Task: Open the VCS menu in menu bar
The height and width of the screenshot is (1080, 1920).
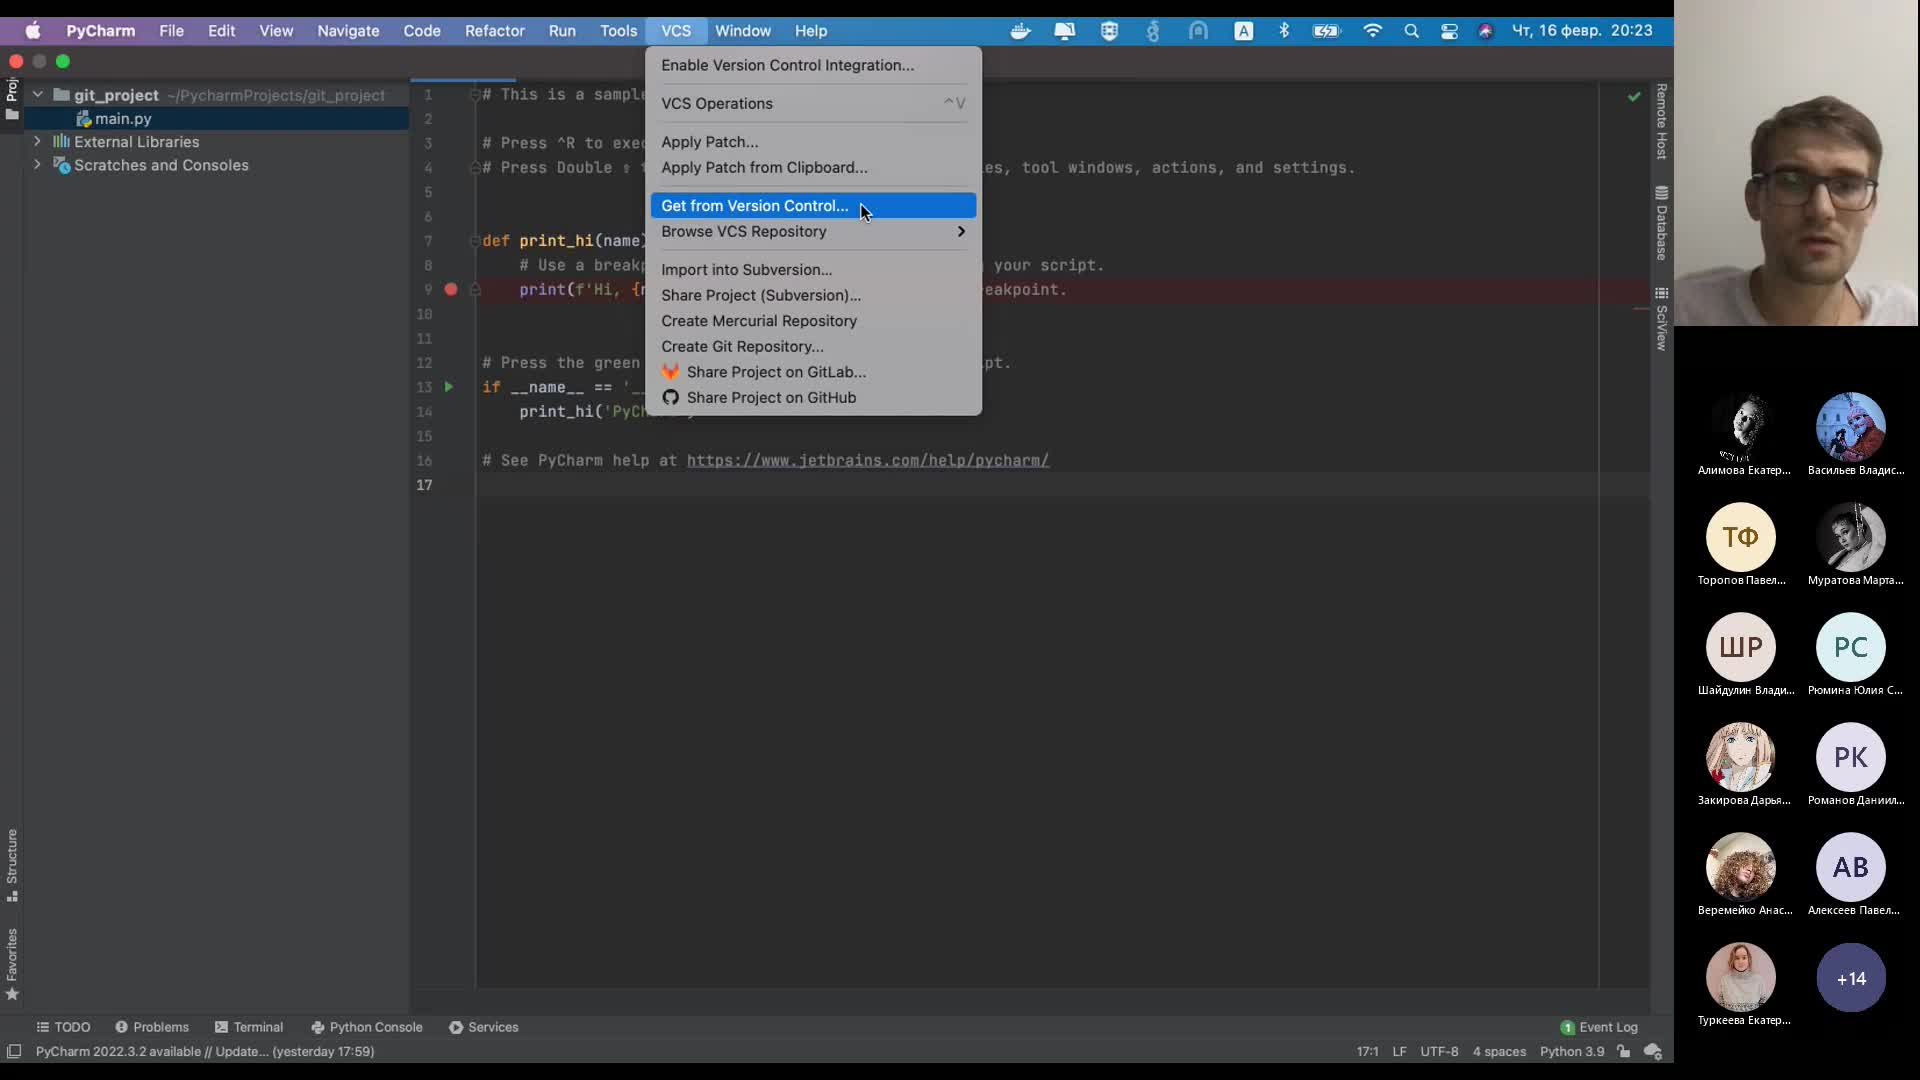Action: [x=676, y=31]
